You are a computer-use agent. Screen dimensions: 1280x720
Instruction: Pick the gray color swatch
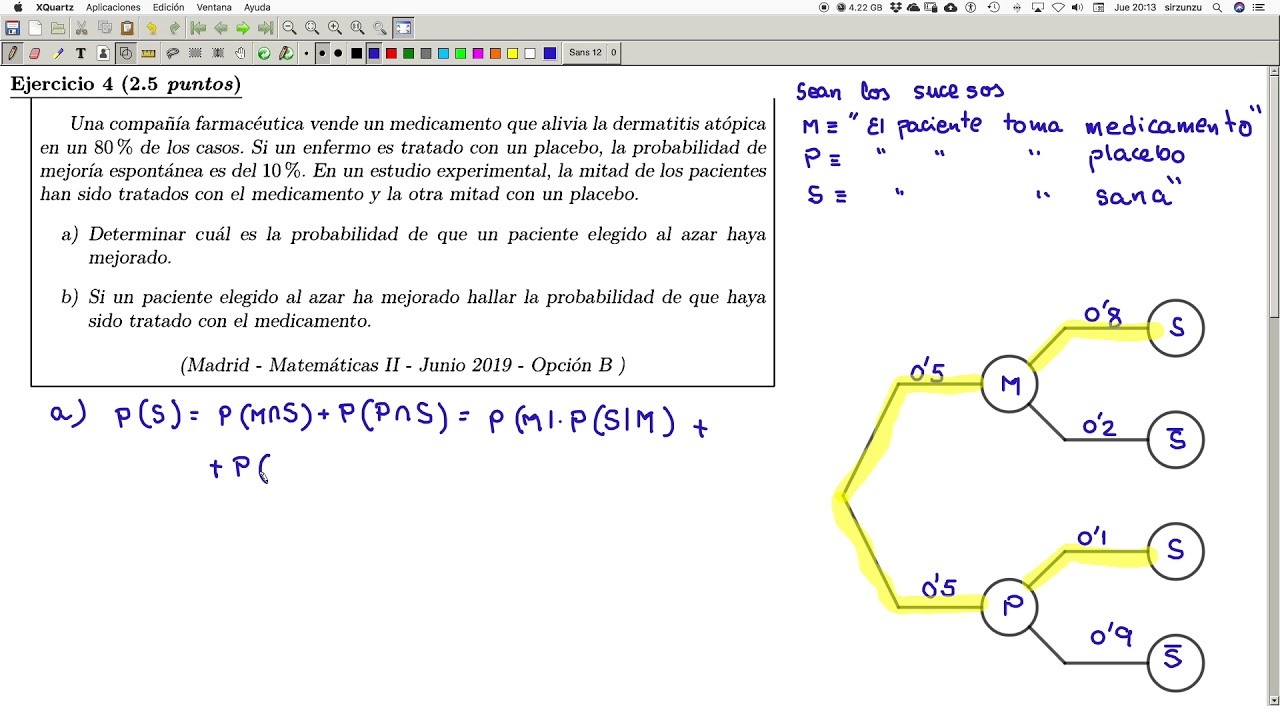[426, 53]
